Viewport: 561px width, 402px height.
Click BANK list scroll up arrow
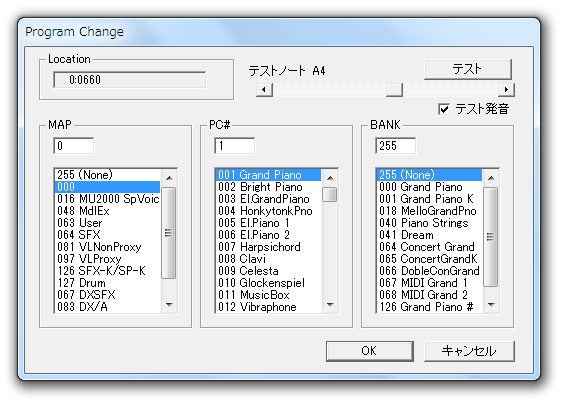(x=491, y=178)
